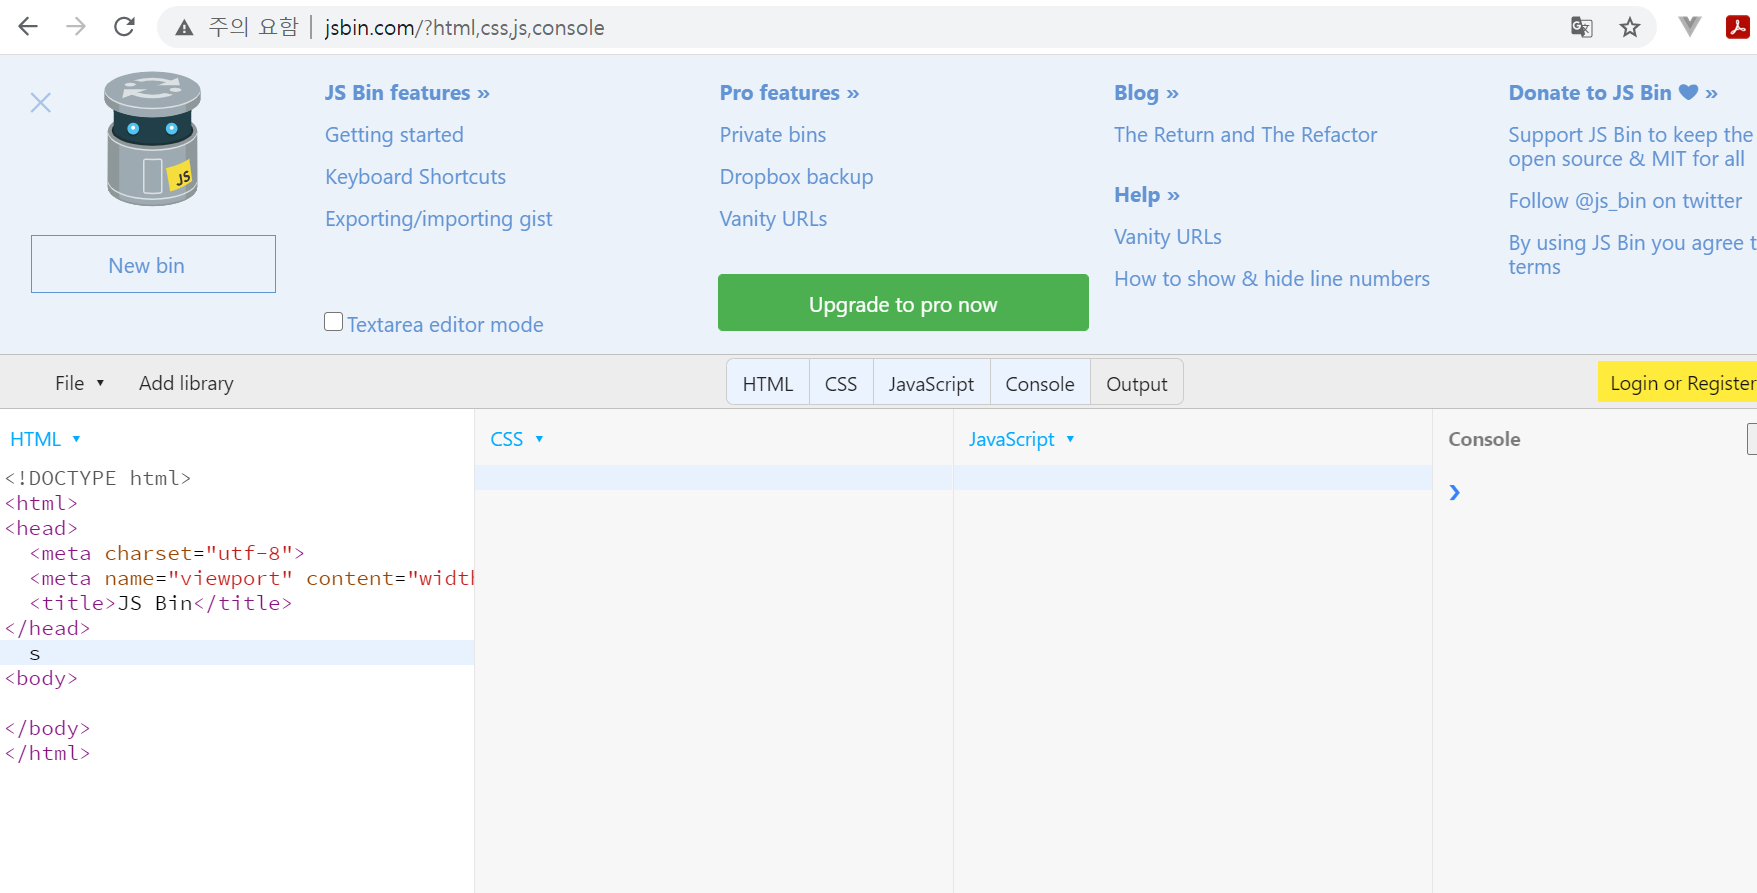
Task: Open the Pro features heading link
Action: click(x=789, y=93)
